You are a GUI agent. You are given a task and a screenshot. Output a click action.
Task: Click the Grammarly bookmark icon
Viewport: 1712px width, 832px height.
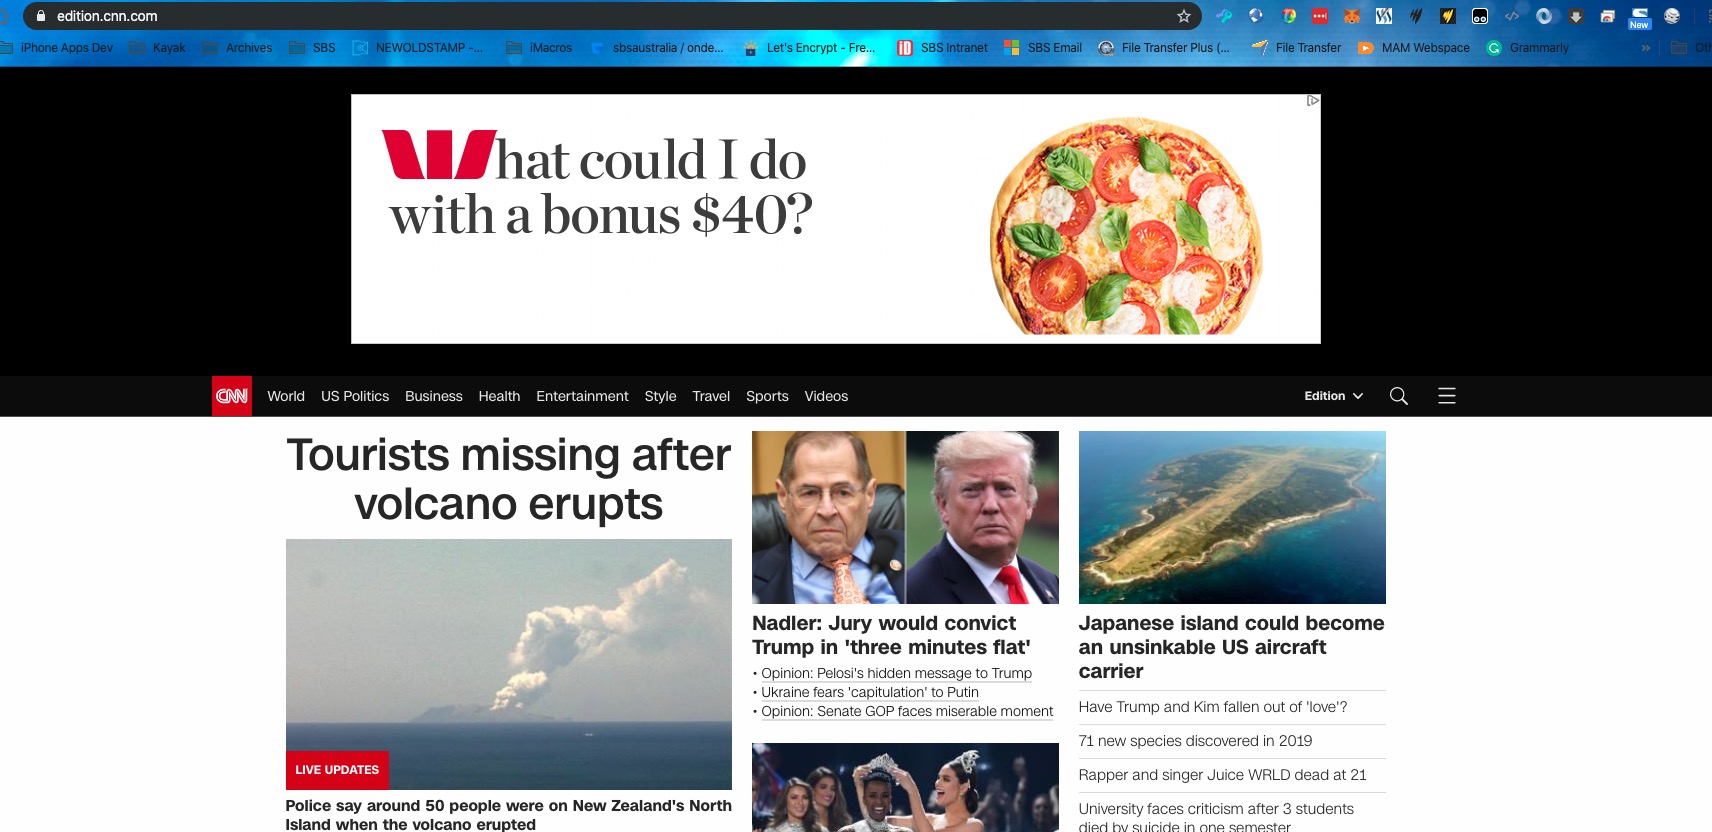(x=1494, y=48)
